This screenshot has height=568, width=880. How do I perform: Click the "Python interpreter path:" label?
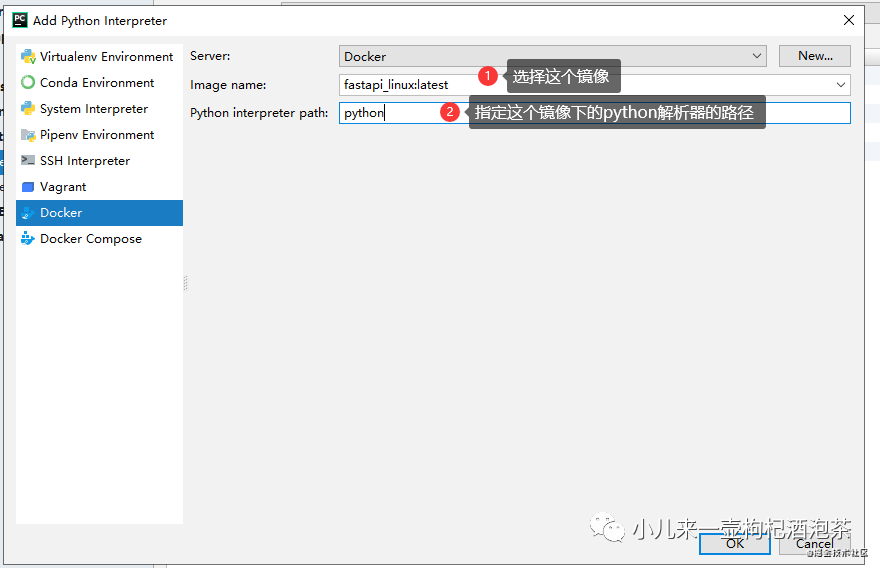pos(259,113)
